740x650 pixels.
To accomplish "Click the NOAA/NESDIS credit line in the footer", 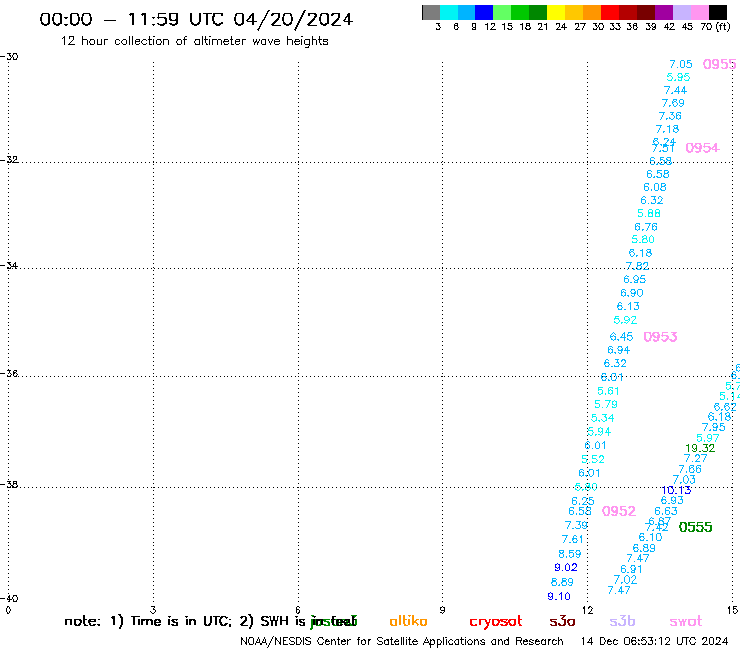I will [x=402, y=642].
